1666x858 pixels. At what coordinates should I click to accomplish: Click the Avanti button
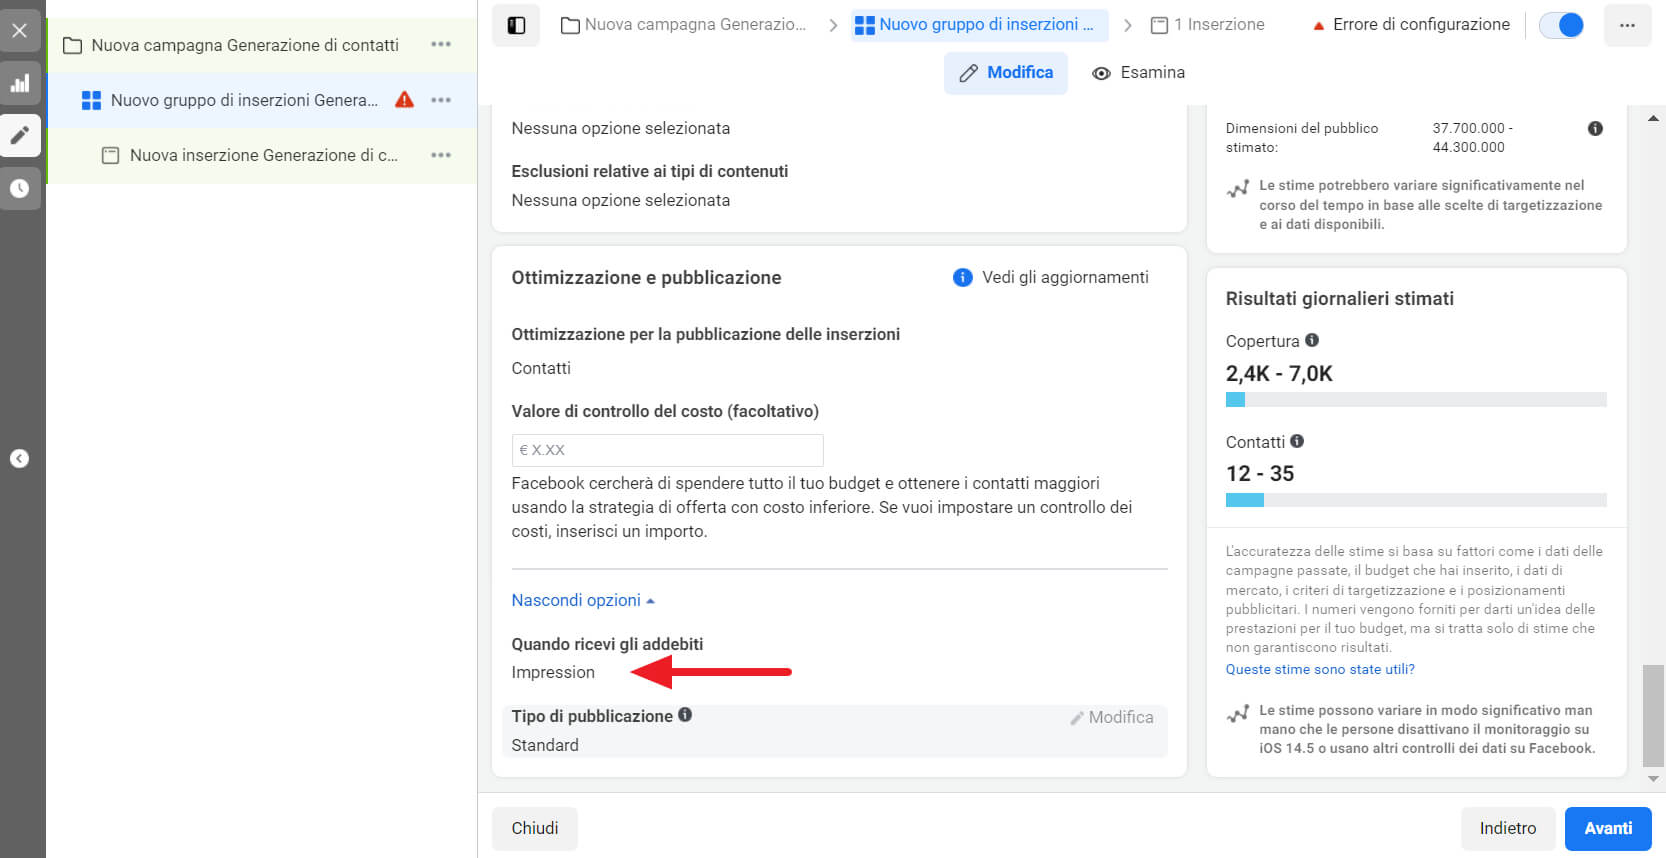click(1608, 828)
